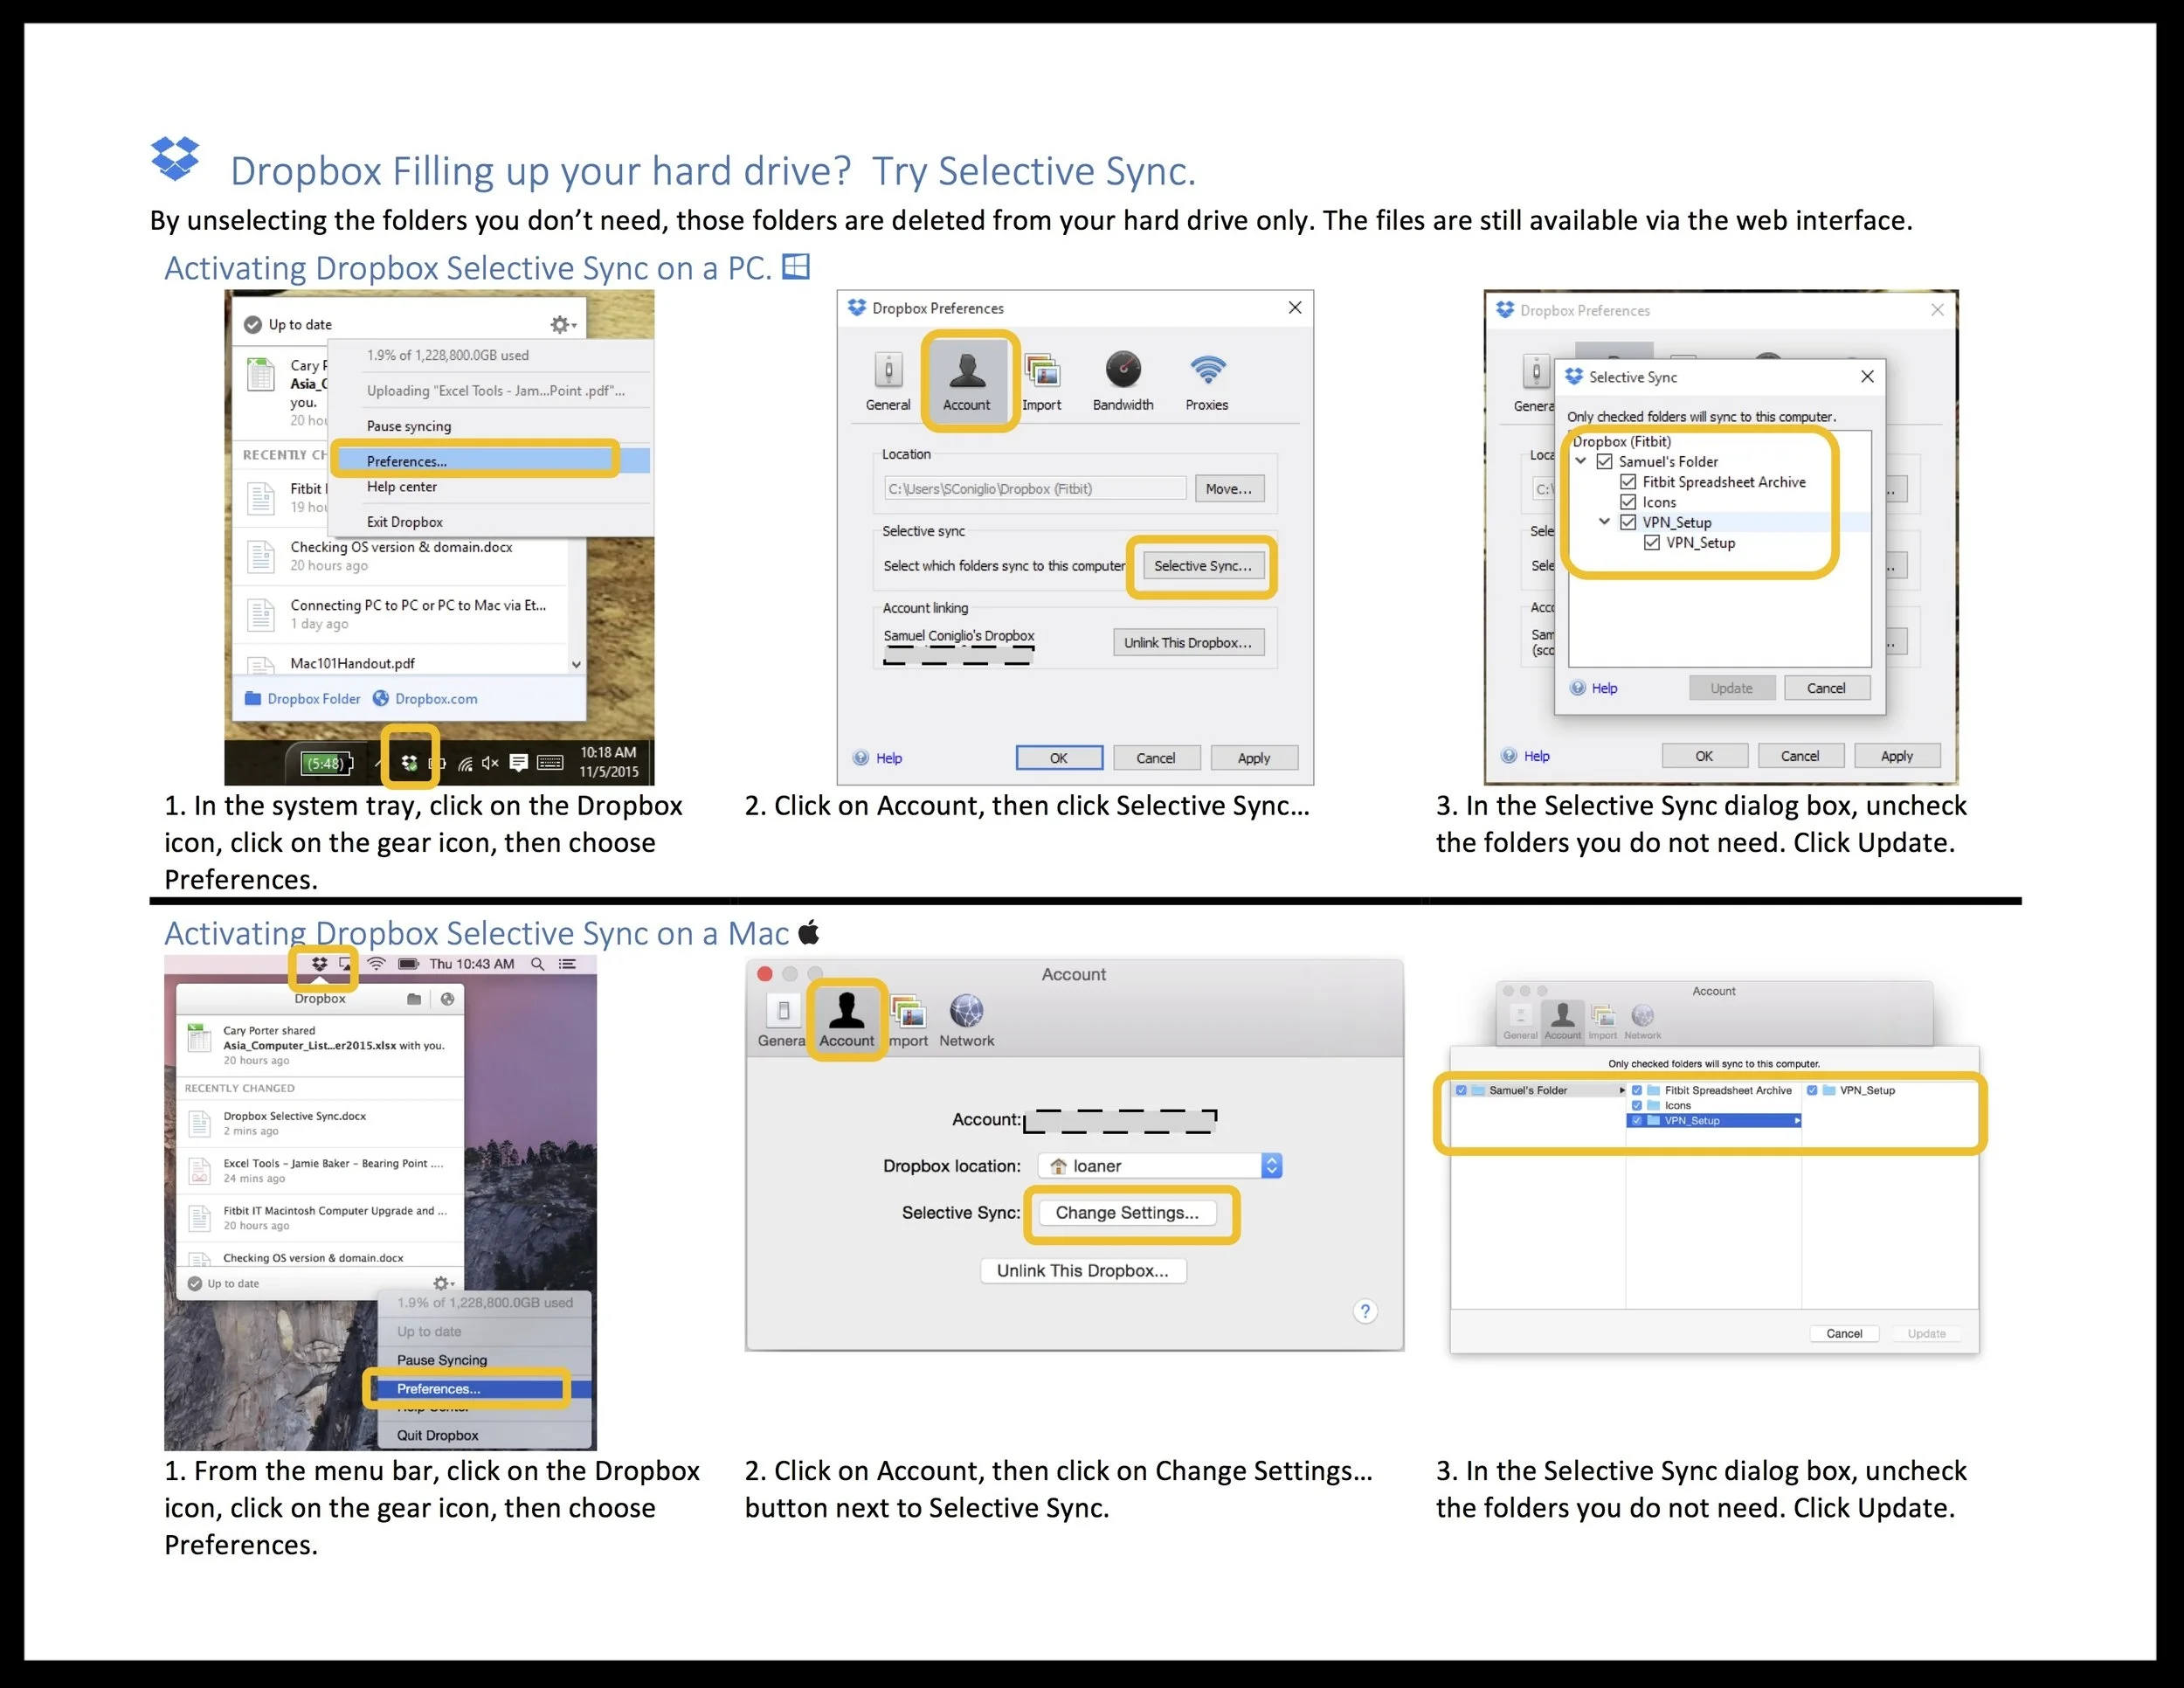Click the AirPlay display icon in the Mac menu bar

[x=345, y=964]
